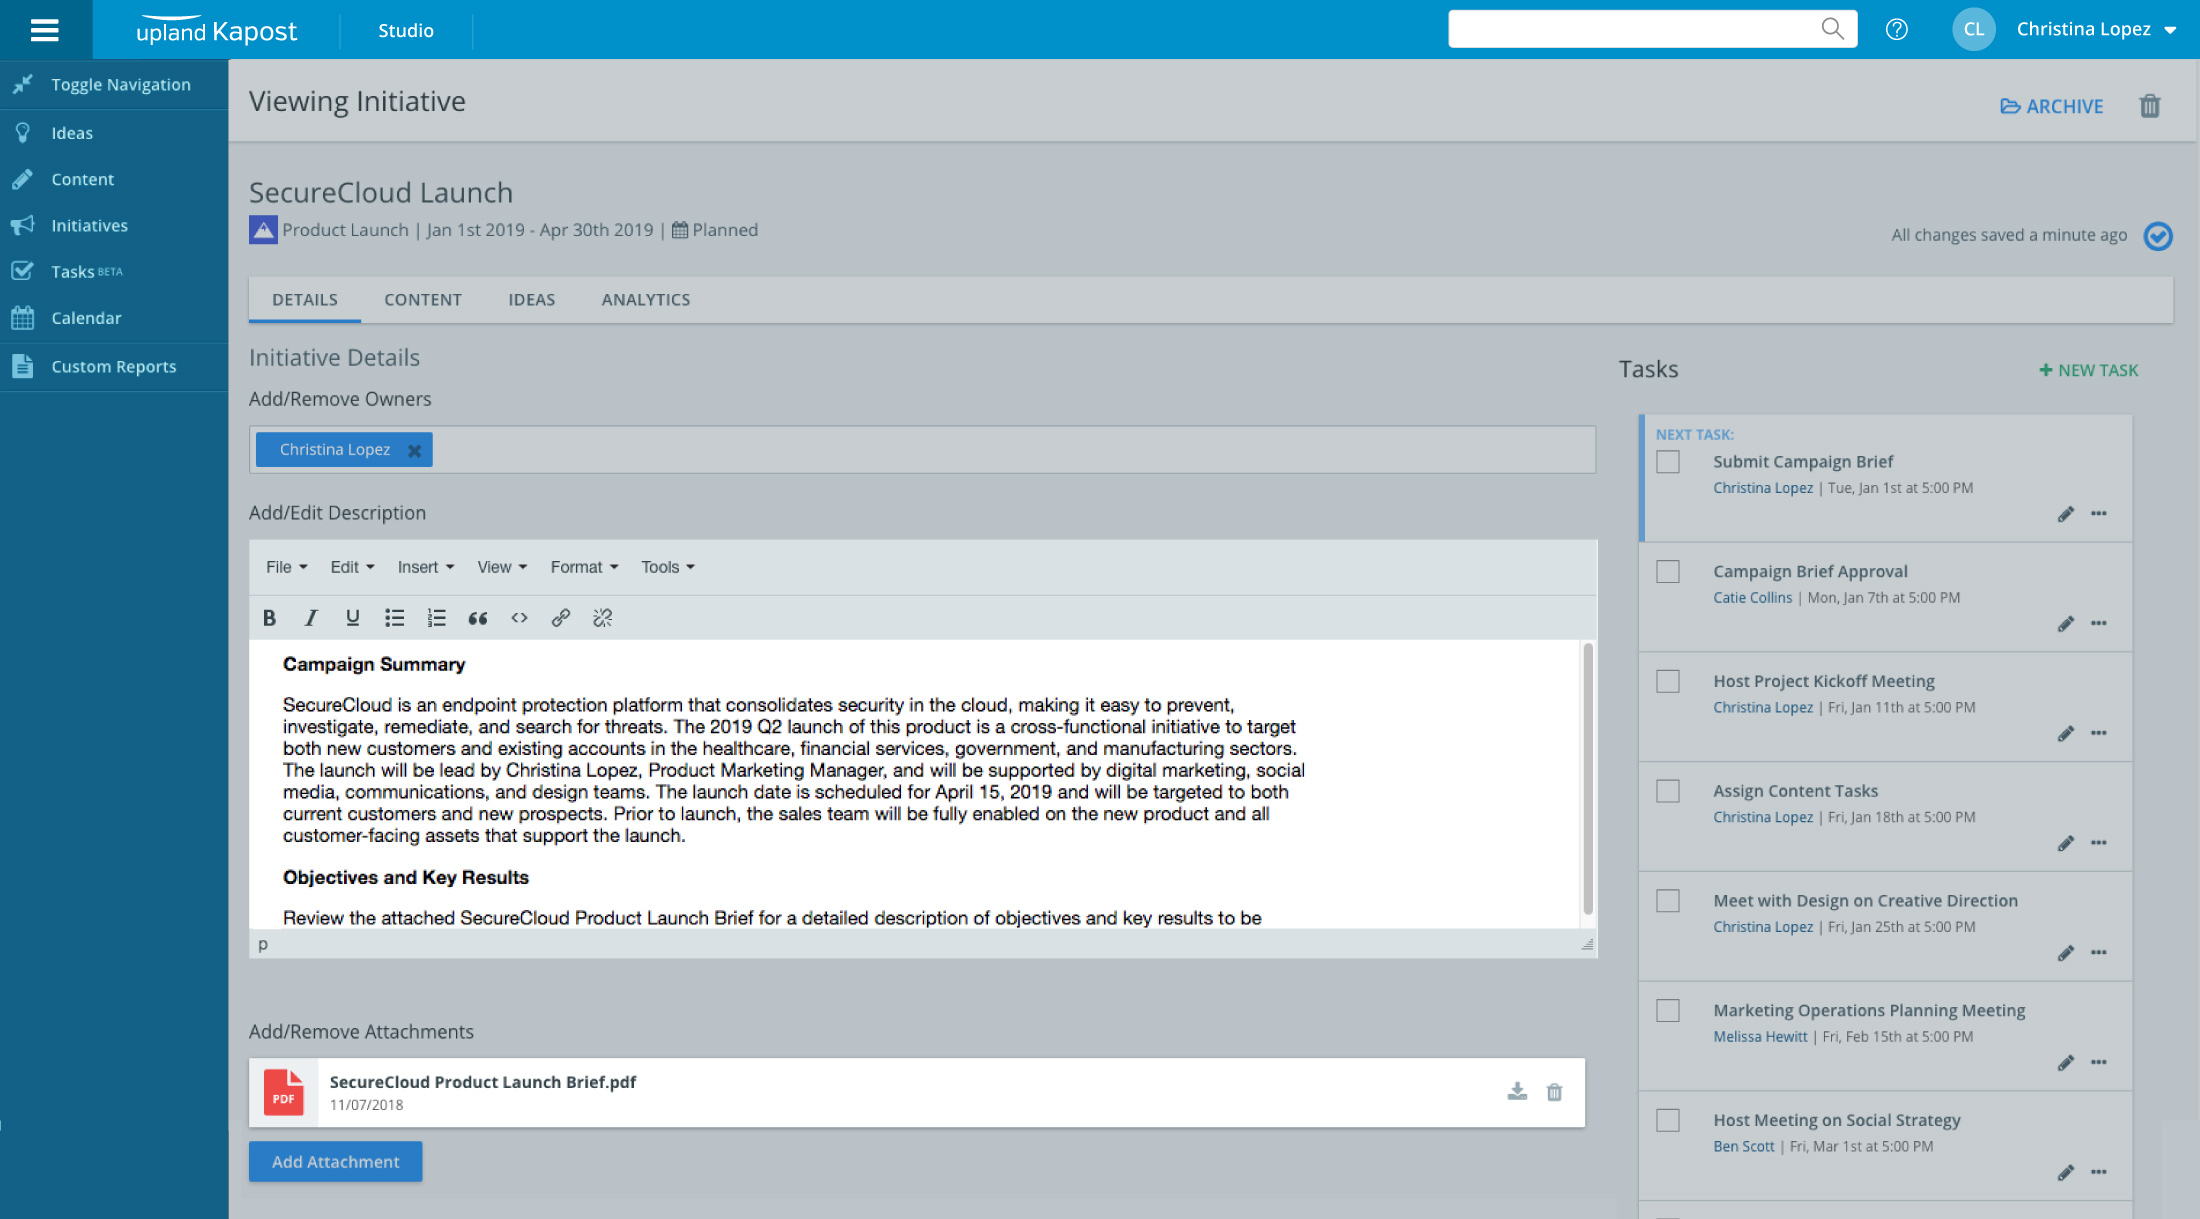This screenshot has height=1219, width=2200.
Task: Toggle bold formatting in the description editor
Action: click(x=269, y=618)
